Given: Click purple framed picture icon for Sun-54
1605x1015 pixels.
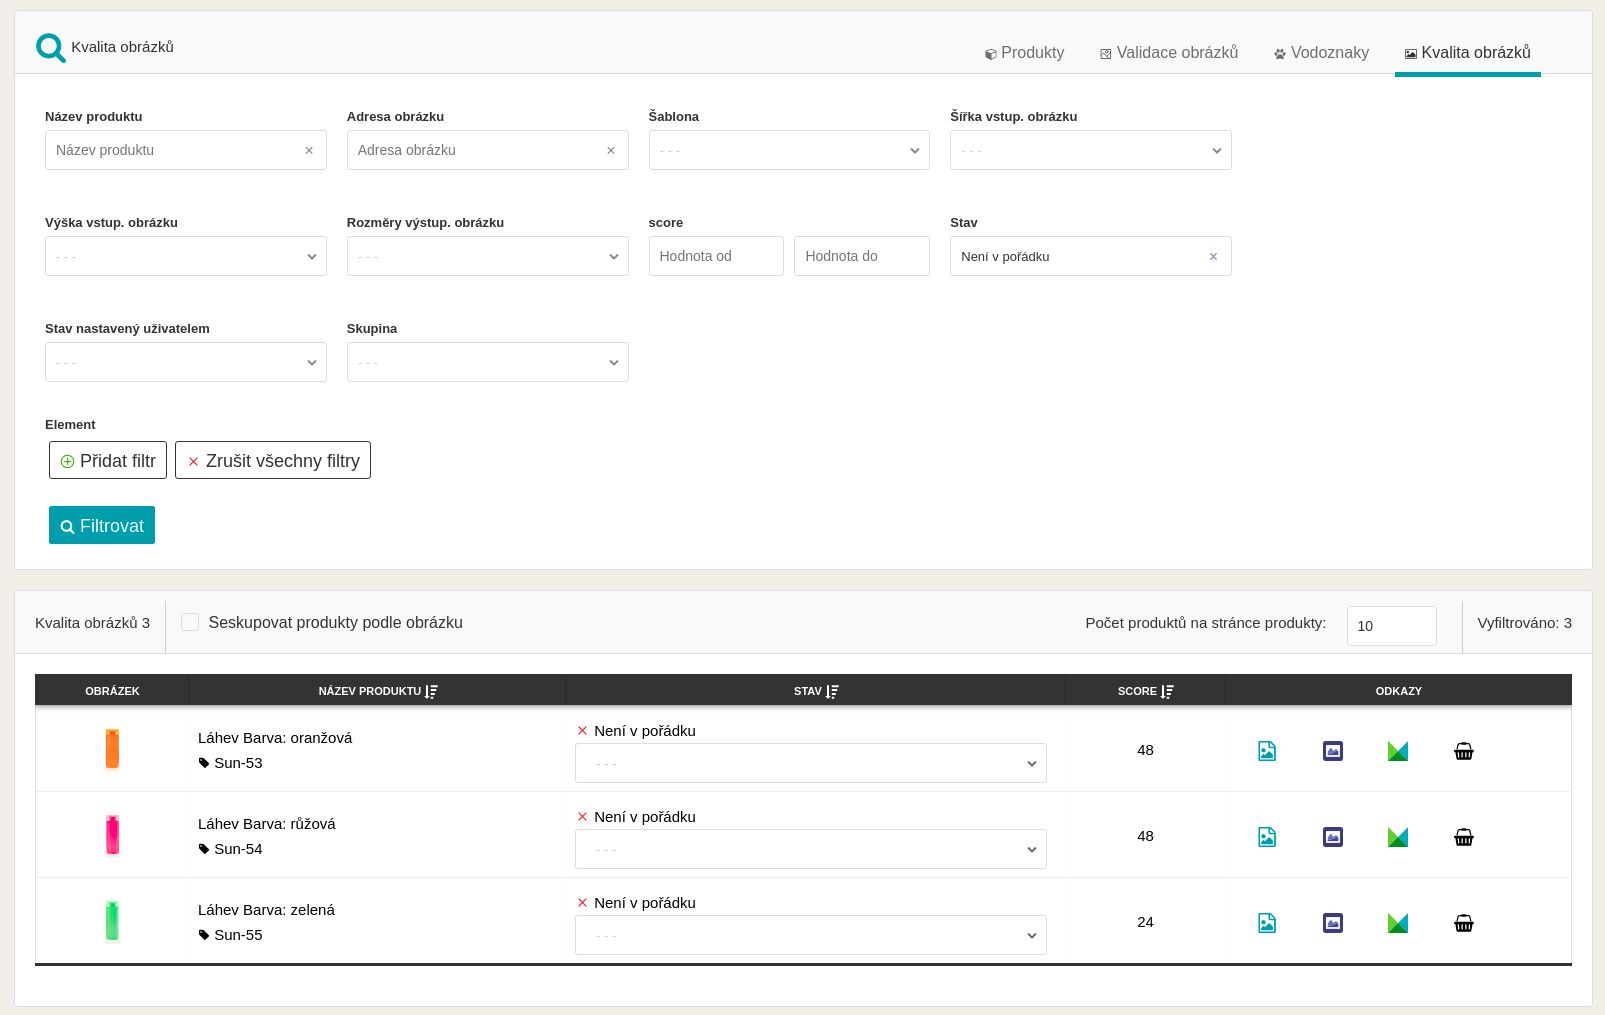Looking at the screenshot, I should click(x=1332, y=837).
